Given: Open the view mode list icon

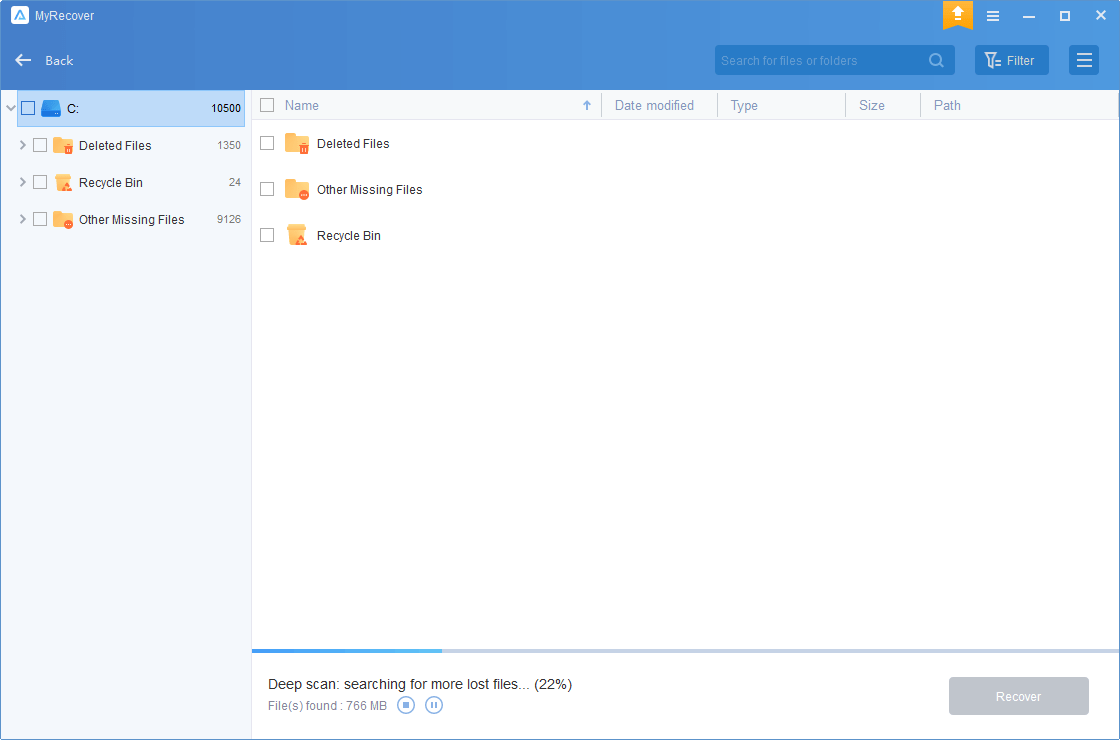Looking at the screenshot, I should point(1083,60).
